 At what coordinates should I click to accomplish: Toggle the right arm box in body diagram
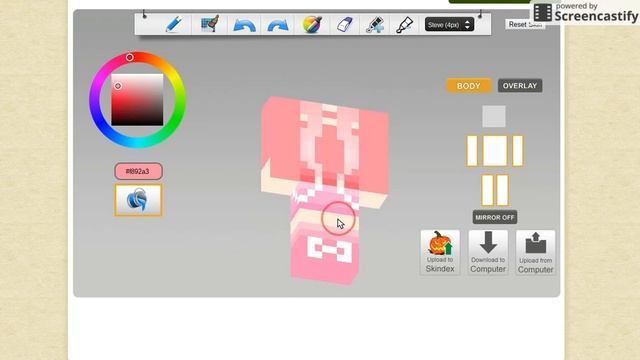point(518,151)
